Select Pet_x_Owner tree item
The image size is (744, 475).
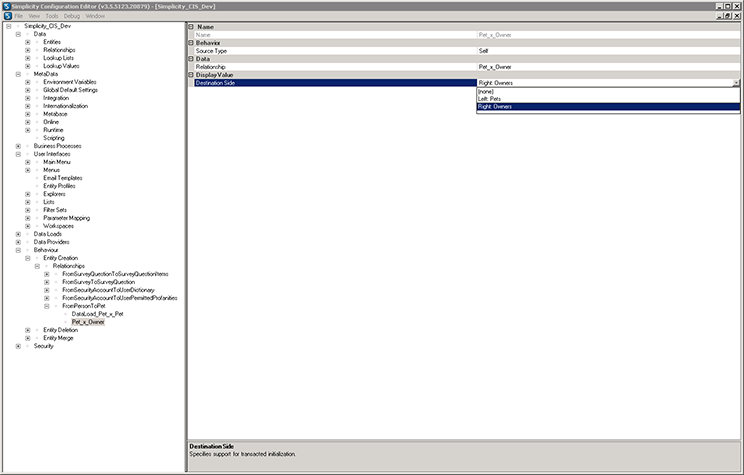88,322
